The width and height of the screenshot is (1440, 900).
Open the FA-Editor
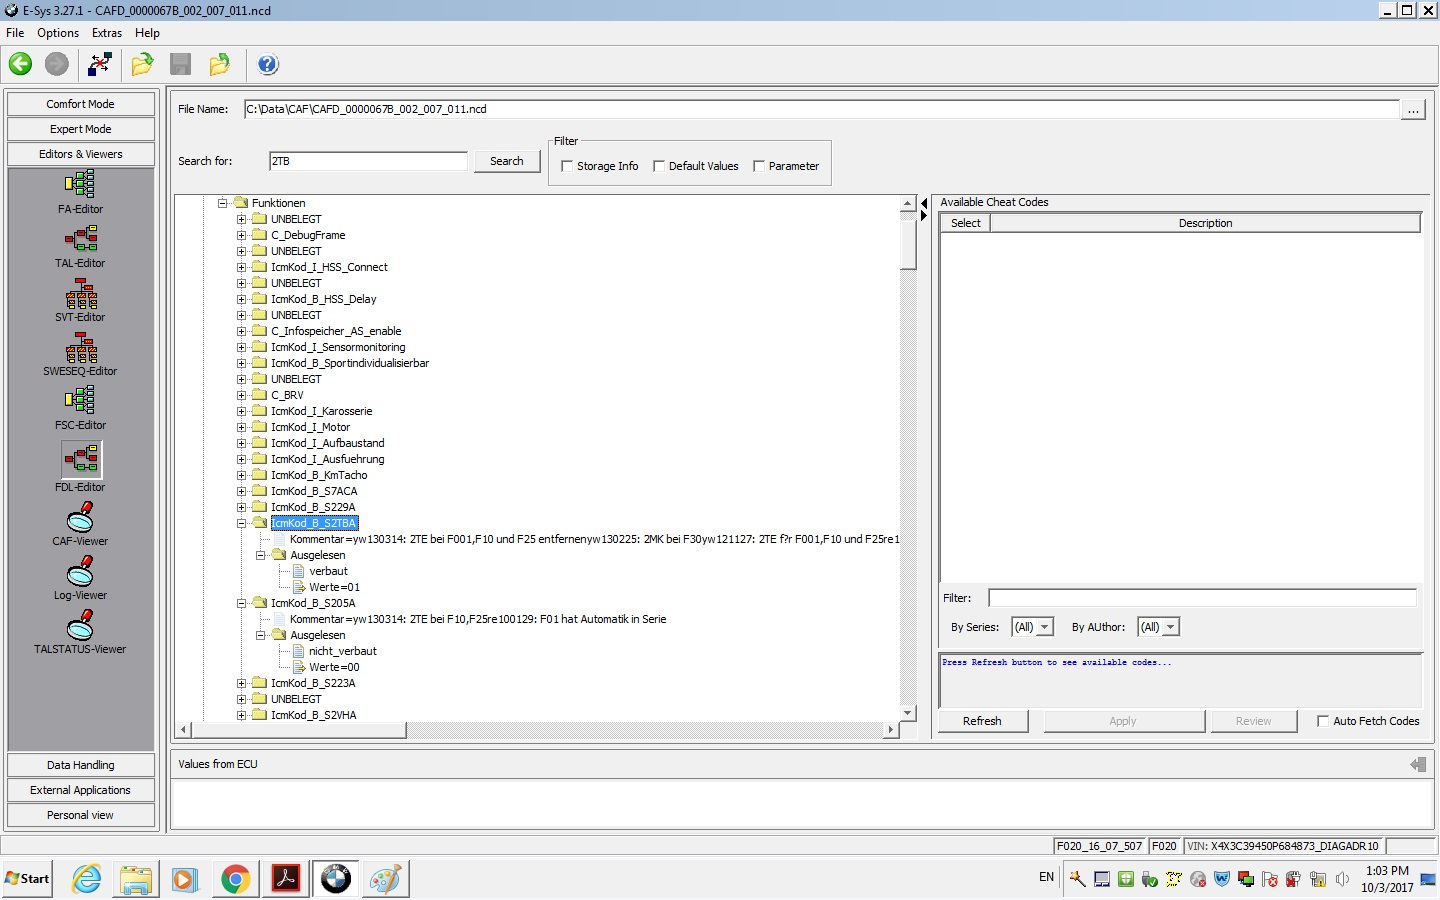click(80, 192)
